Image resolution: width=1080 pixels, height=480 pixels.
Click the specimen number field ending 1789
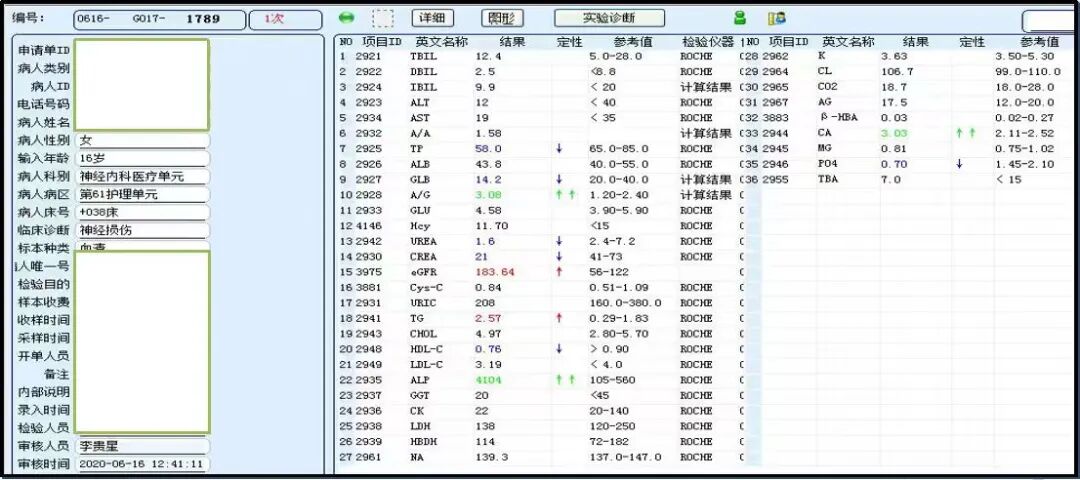coord(159,19)
